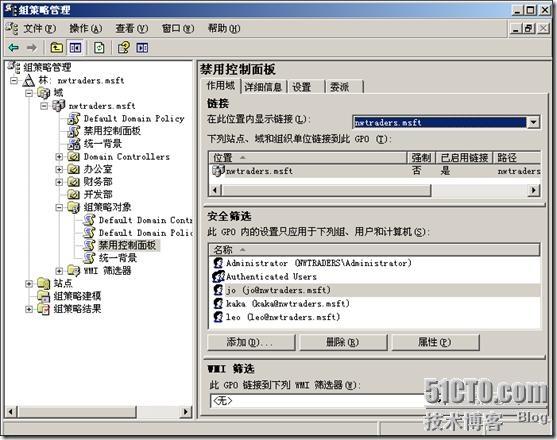Select the leo (leo@nwtraders.msft) entry
This screenshot has width=557, height=440.
(x=376, y=317)
